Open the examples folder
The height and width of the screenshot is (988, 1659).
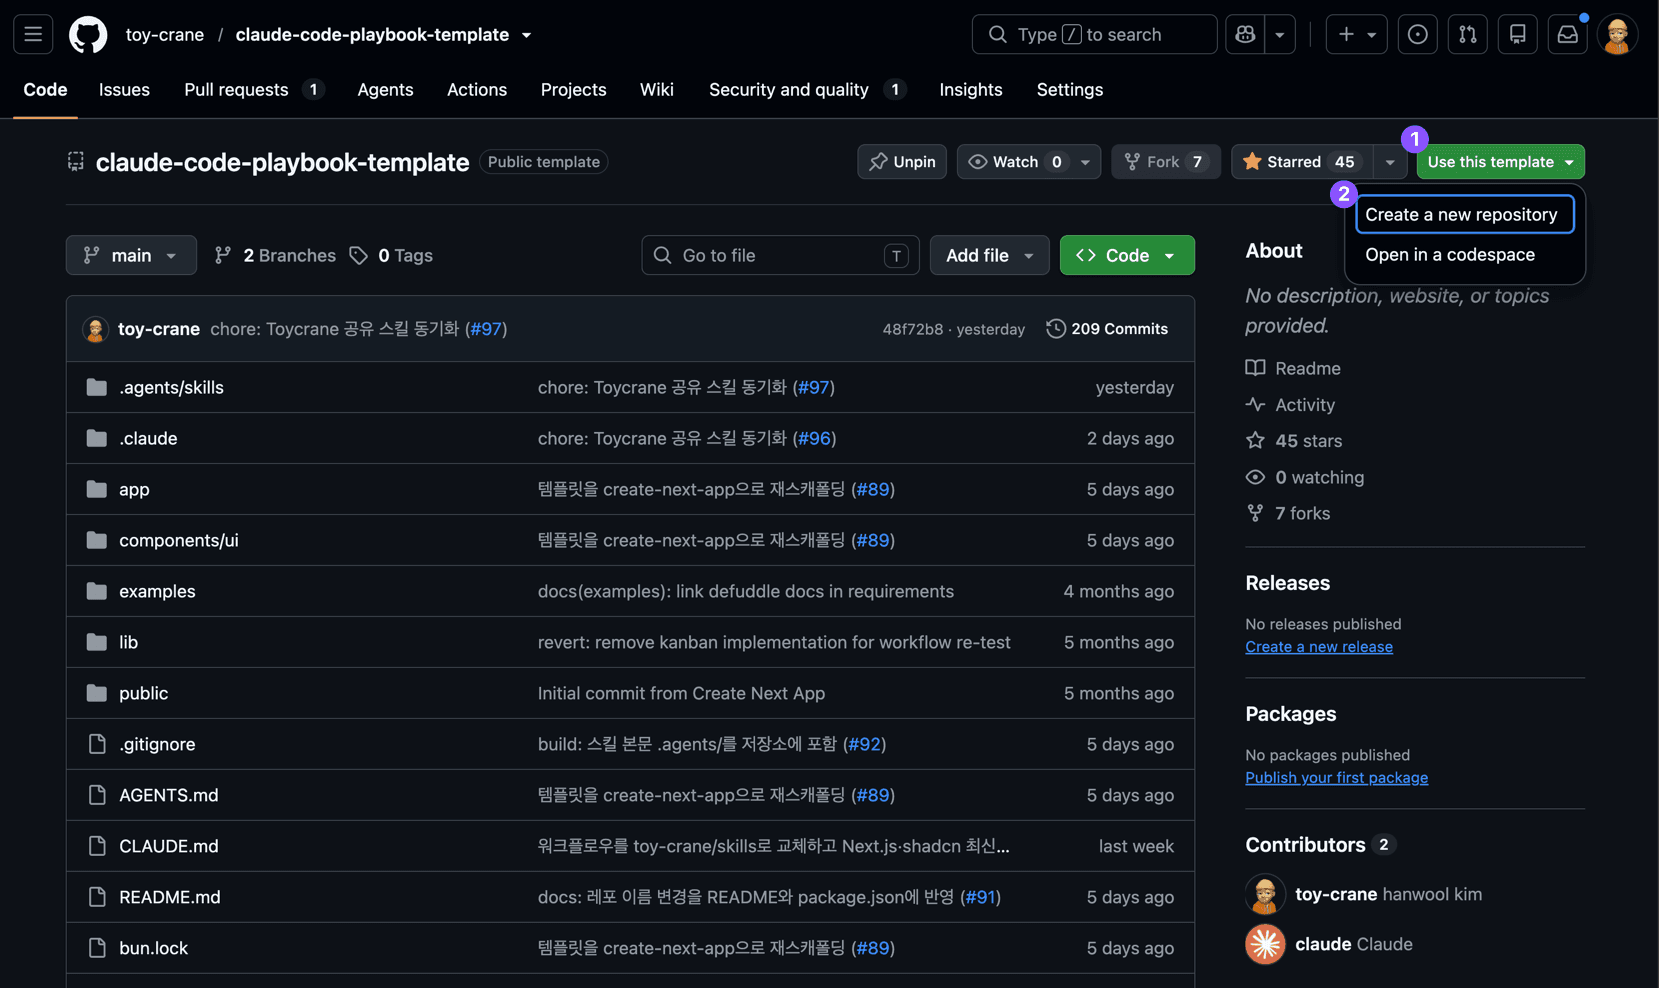[x=157, y=591]
